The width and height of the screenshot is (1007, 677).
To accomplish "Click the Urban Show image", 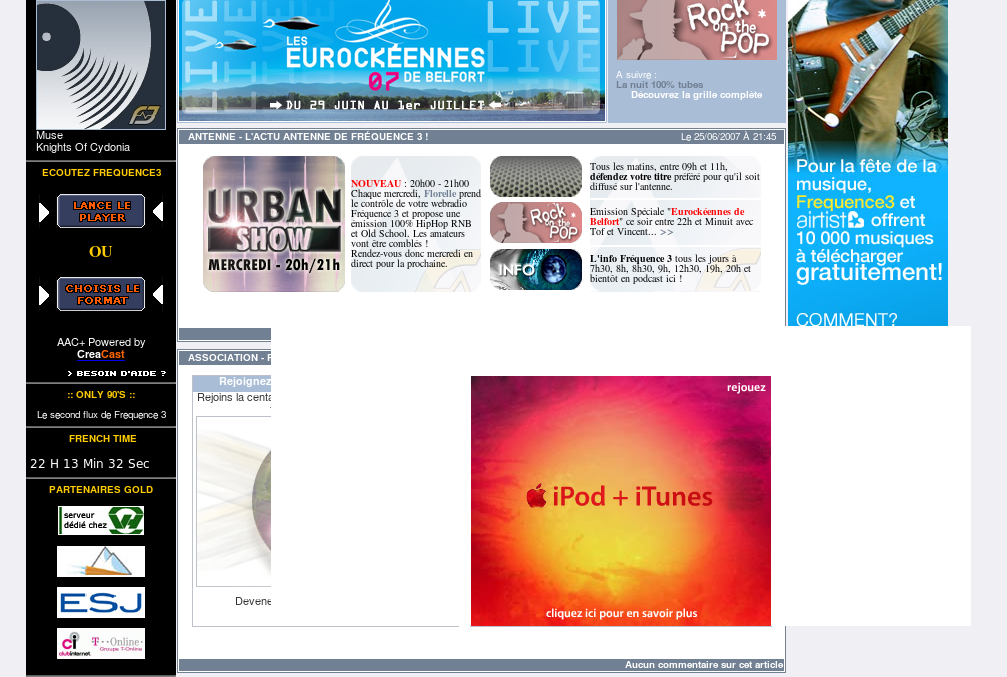I will tap(274, 224).
